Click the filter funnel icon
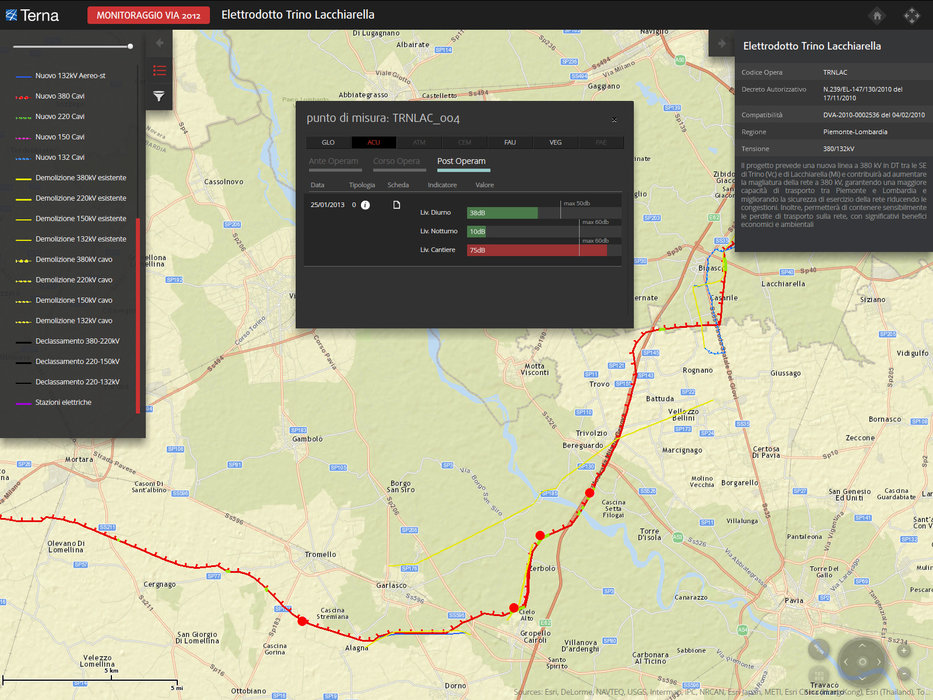The height and width of the screenshot is (700, 933). pyautogui.click(x=159, y=96)
